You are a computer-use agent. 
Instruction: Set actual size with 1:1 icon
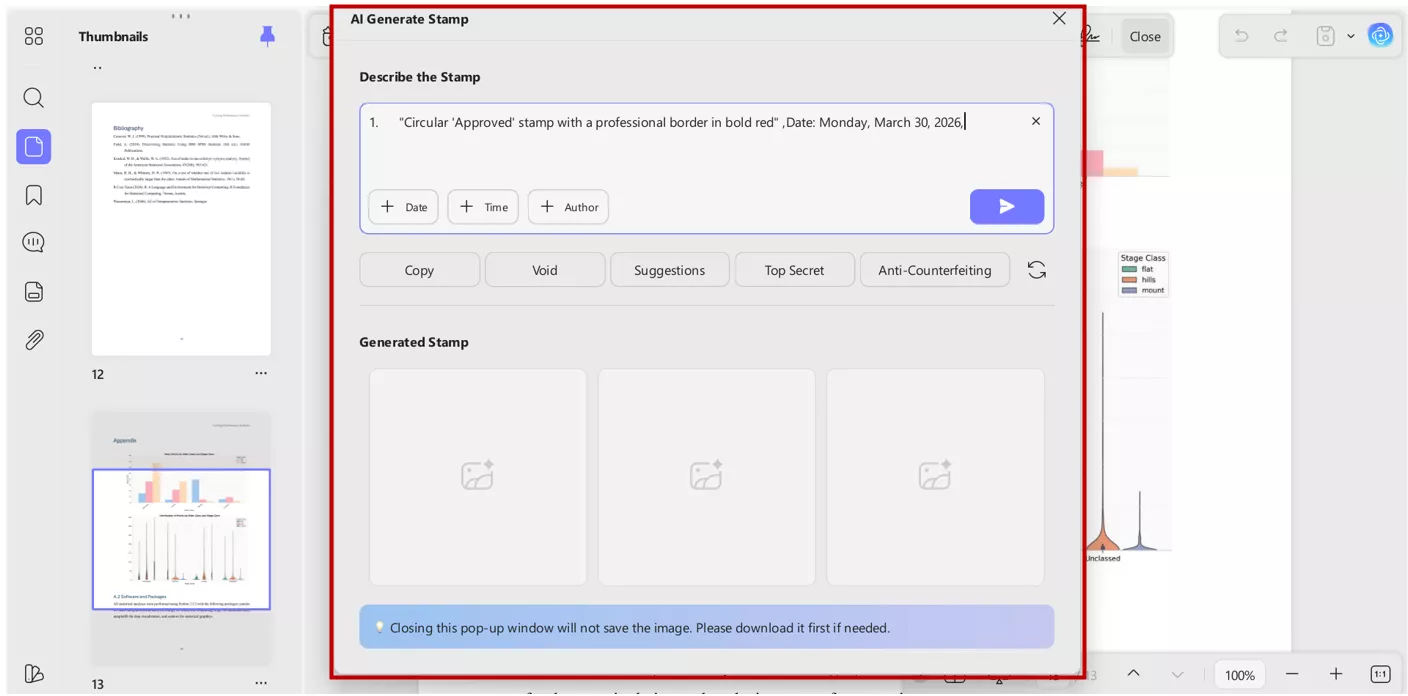1380,674
